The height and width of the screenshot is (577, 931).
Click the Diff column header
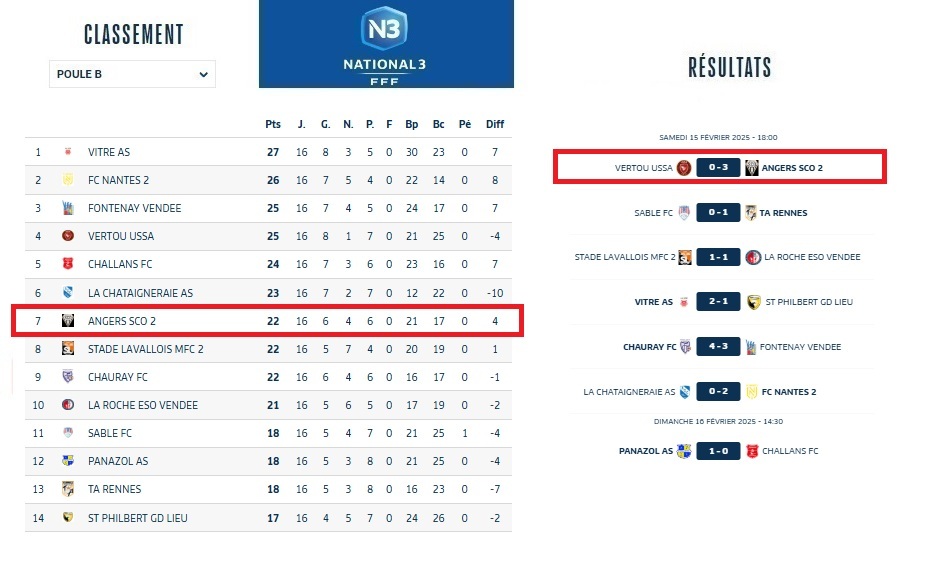tap(495, 124)
